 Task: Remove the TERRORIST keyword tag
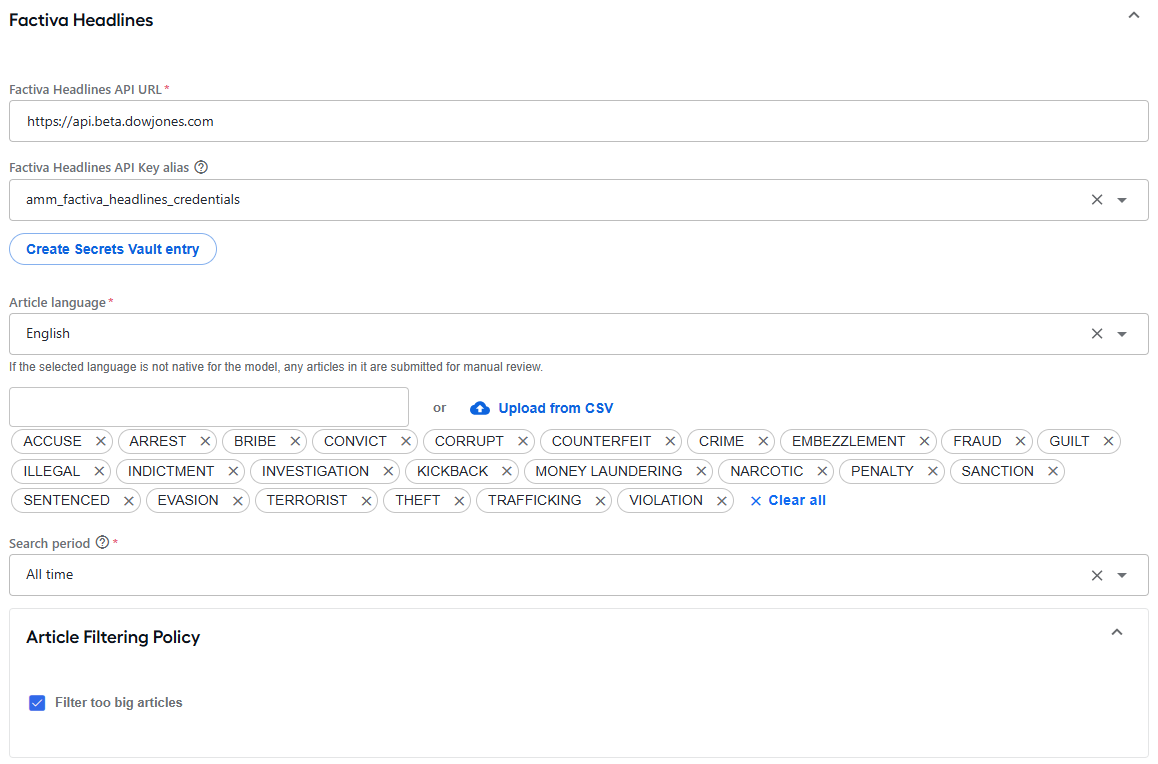coord(366,500)
